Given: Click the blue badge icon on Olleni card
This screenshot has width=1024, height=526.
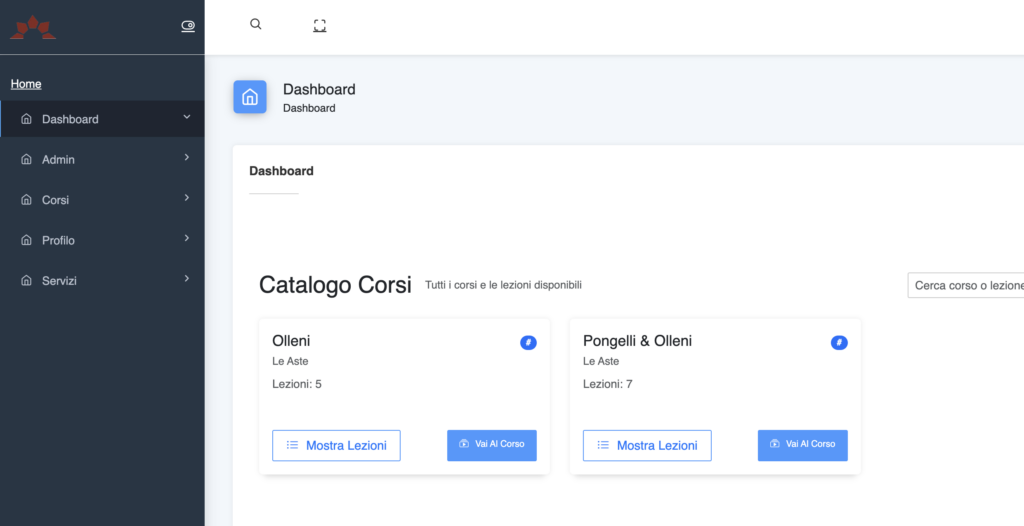Looking at the screenshot, I should 528,343.
